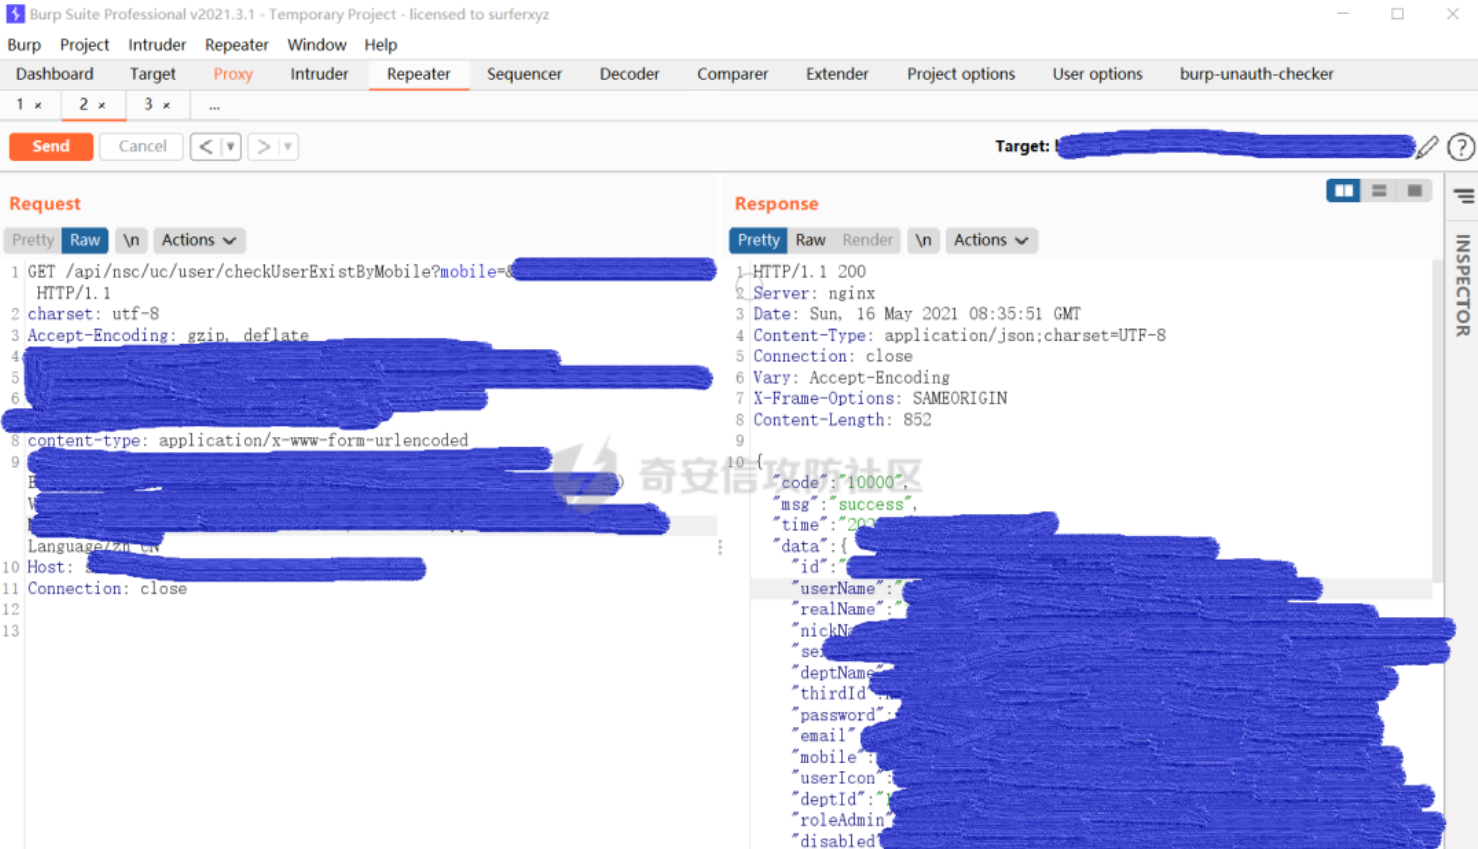1478x849 pixels.
Task: Go back to previous request arrow
Action: point(205,147)
